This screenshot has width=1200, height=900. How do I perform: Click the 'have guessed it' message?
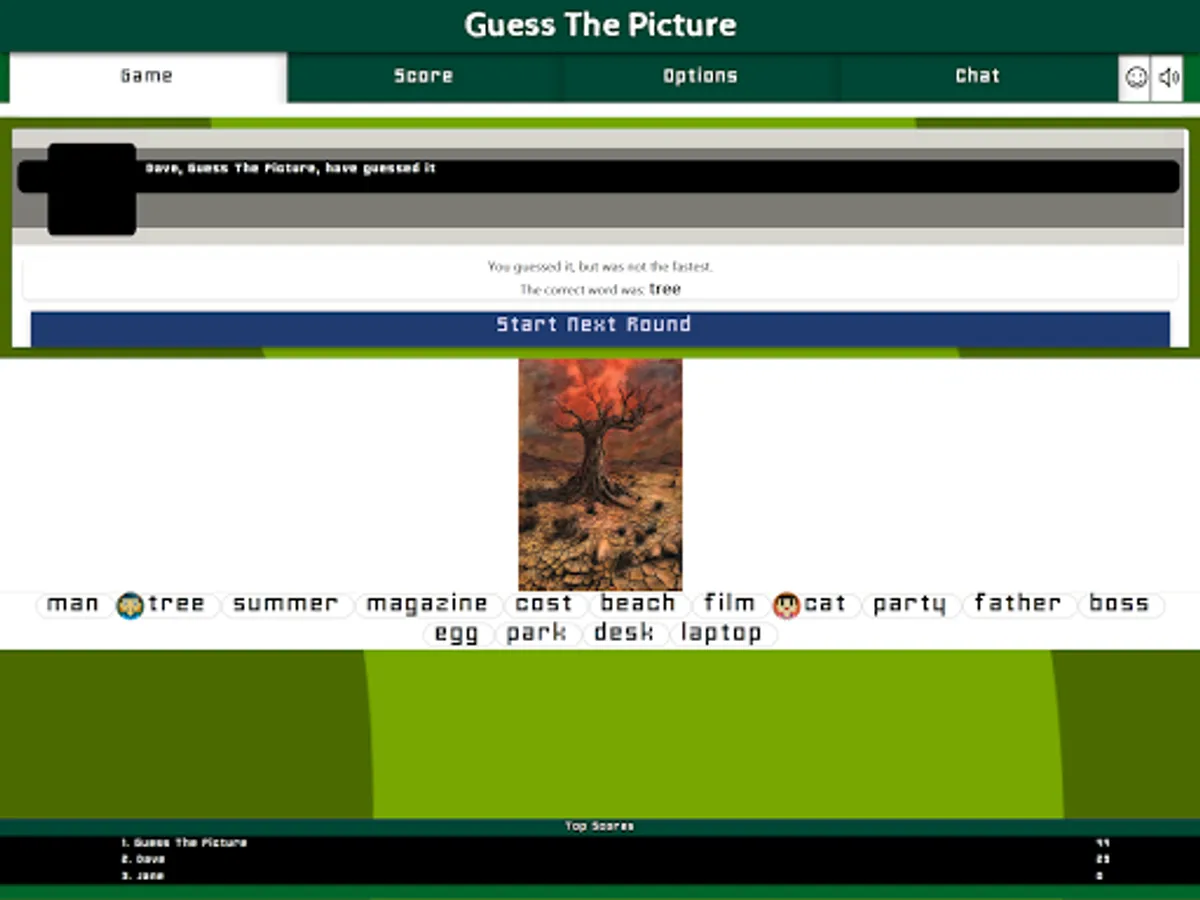[x=291, y=169]
